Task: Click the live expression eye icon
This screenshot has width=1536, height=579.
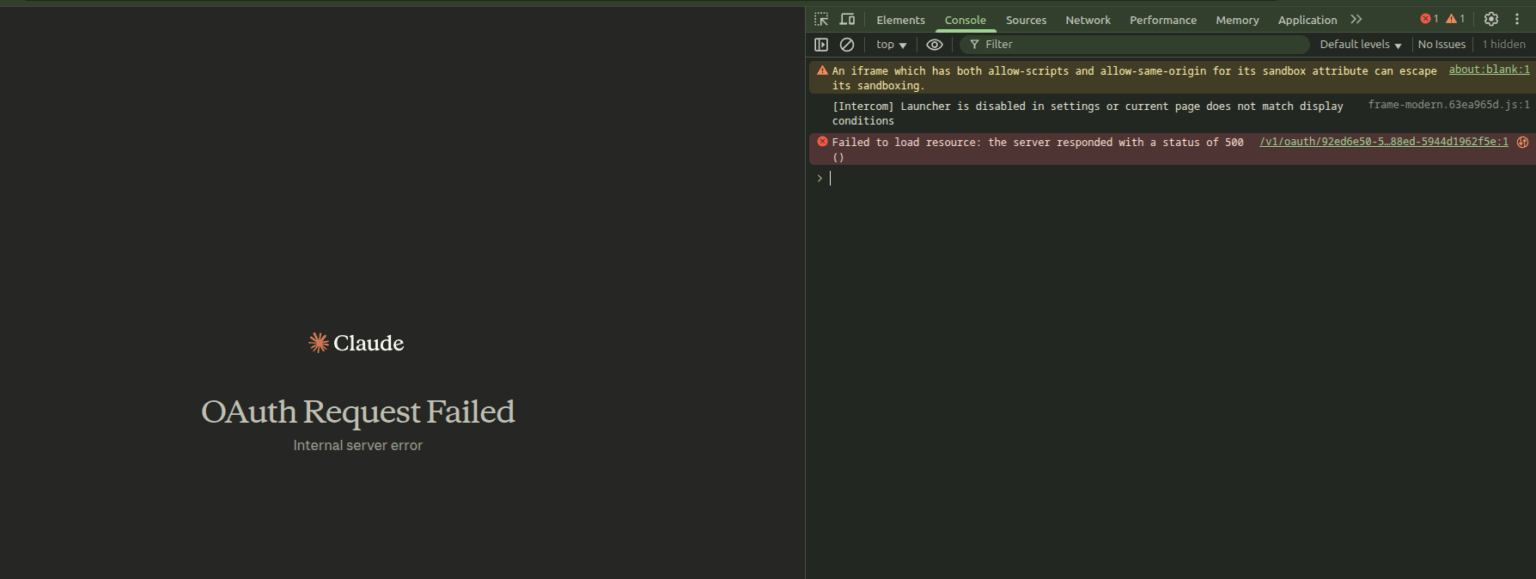Action: pyautogui.click(x=934, y=45)
